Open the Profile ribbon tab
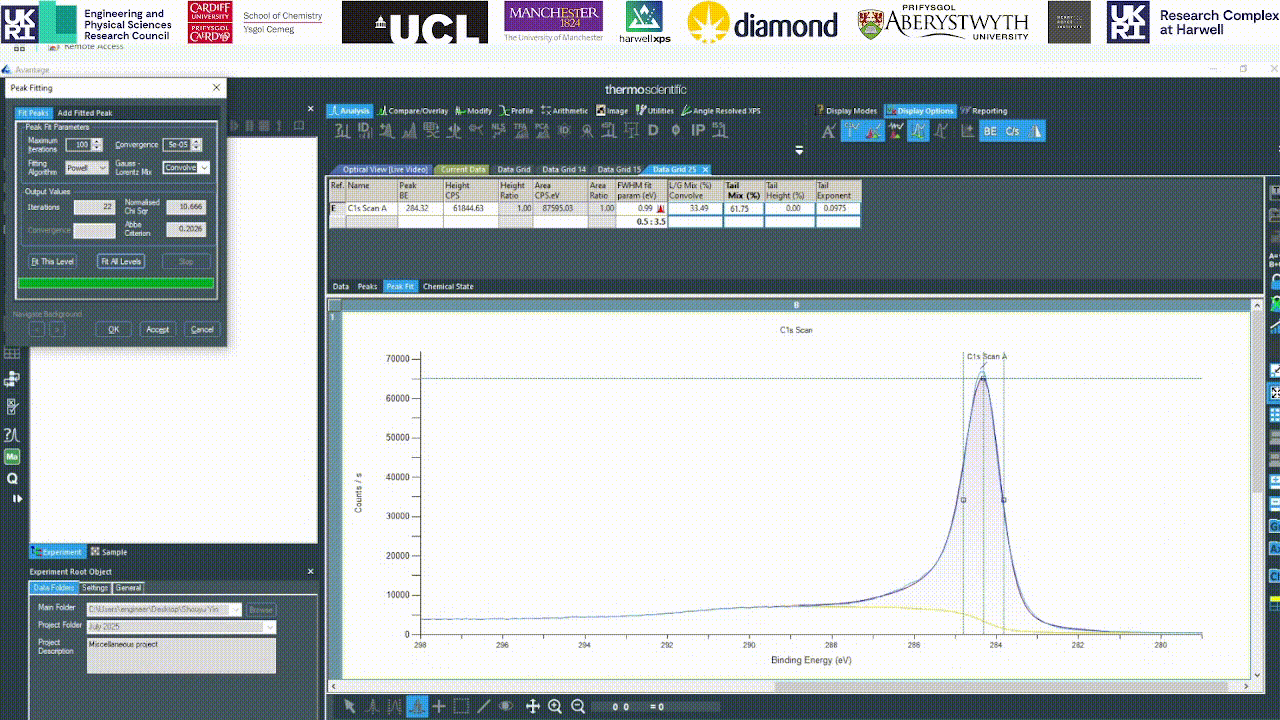The image size is (1280, 720). click(x=517, y=111)
